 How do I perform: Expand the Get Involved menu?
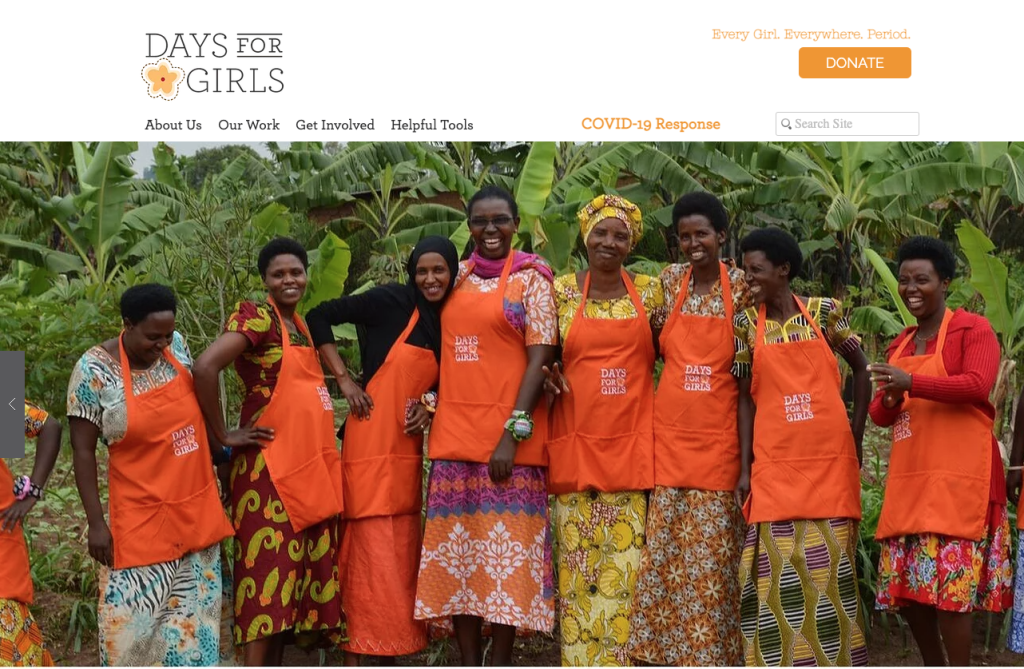[335, 125]
